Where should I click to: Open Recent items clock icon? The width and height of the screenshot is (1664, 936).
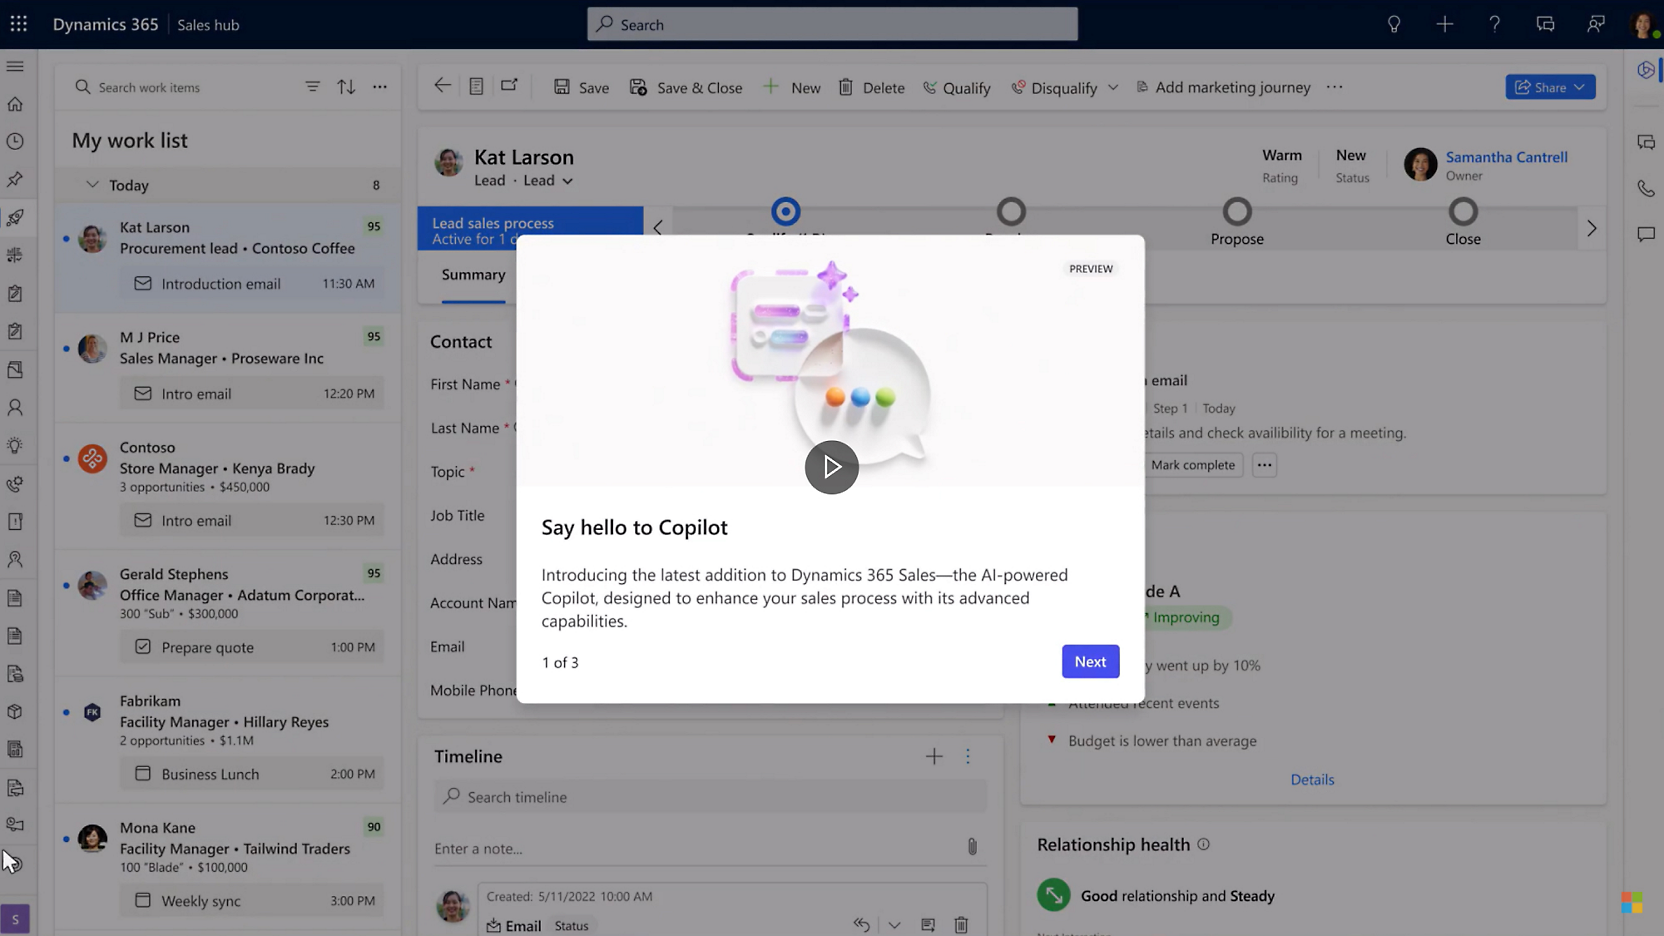15,142
